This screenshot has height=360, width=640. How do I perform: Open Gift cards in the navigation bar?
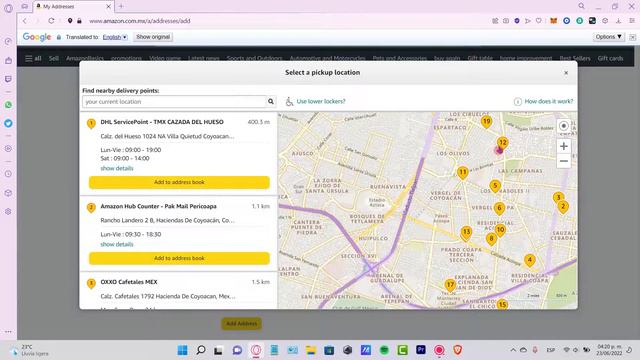(610, 58)
